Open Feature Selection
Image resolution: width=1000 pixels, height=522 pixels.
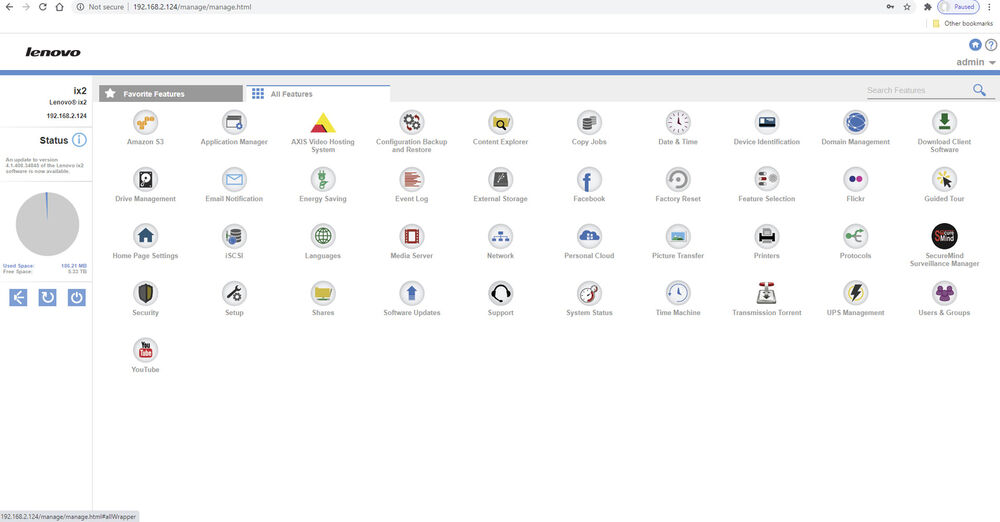click(x=767, y=179)
